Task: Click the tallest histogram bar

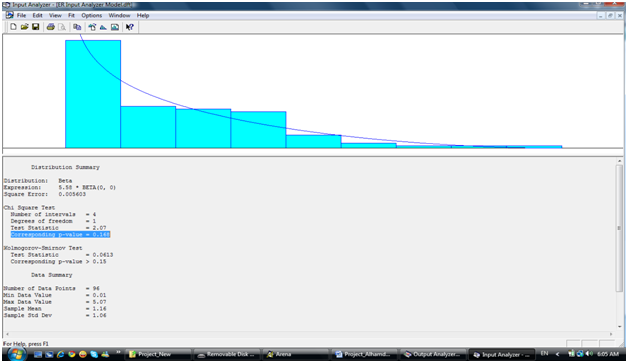Action: tap(93, 94)
